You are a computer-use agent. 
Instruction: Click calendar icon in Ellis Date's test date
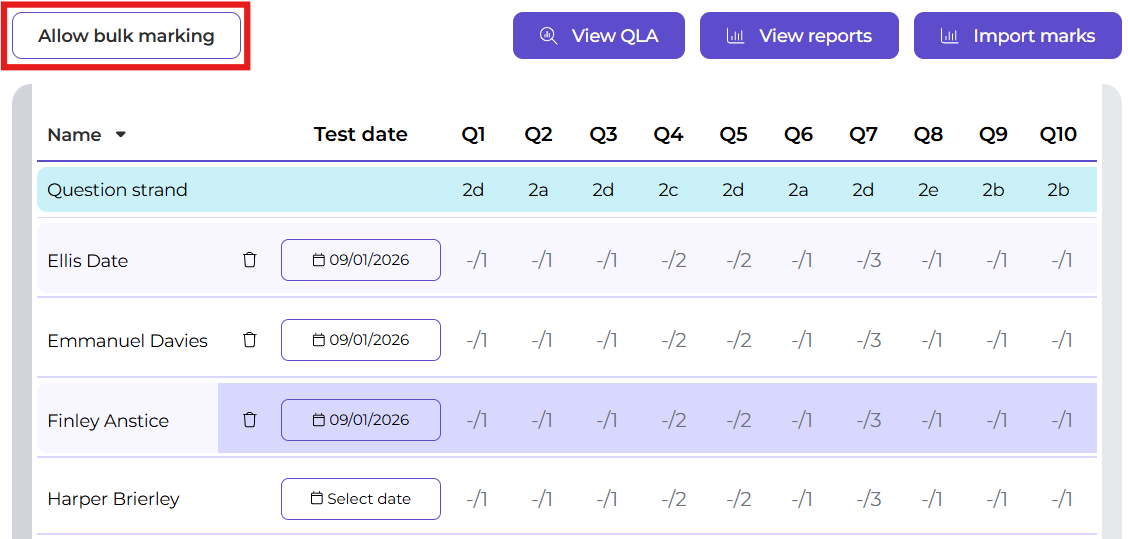click(x=319, y=260)
